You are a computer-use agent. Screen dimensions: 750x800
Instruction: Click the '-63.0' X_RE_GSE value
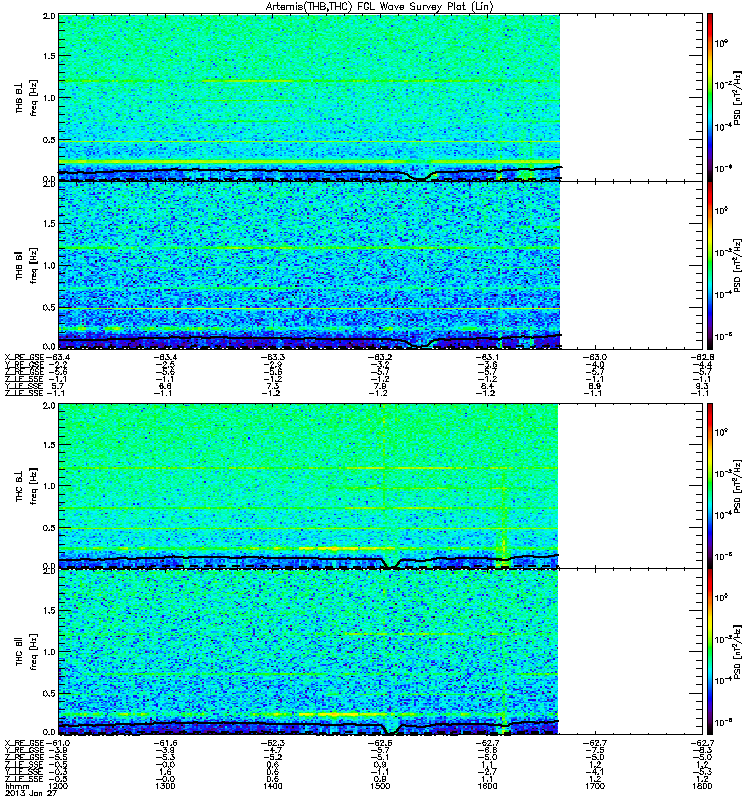pyautogui.click(x=594, y=357)
